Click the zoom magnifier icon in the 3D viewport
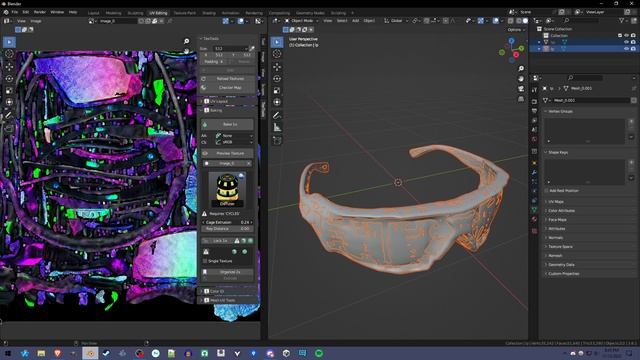Viewport: 640px width, 360px height. tap(521, 69)
